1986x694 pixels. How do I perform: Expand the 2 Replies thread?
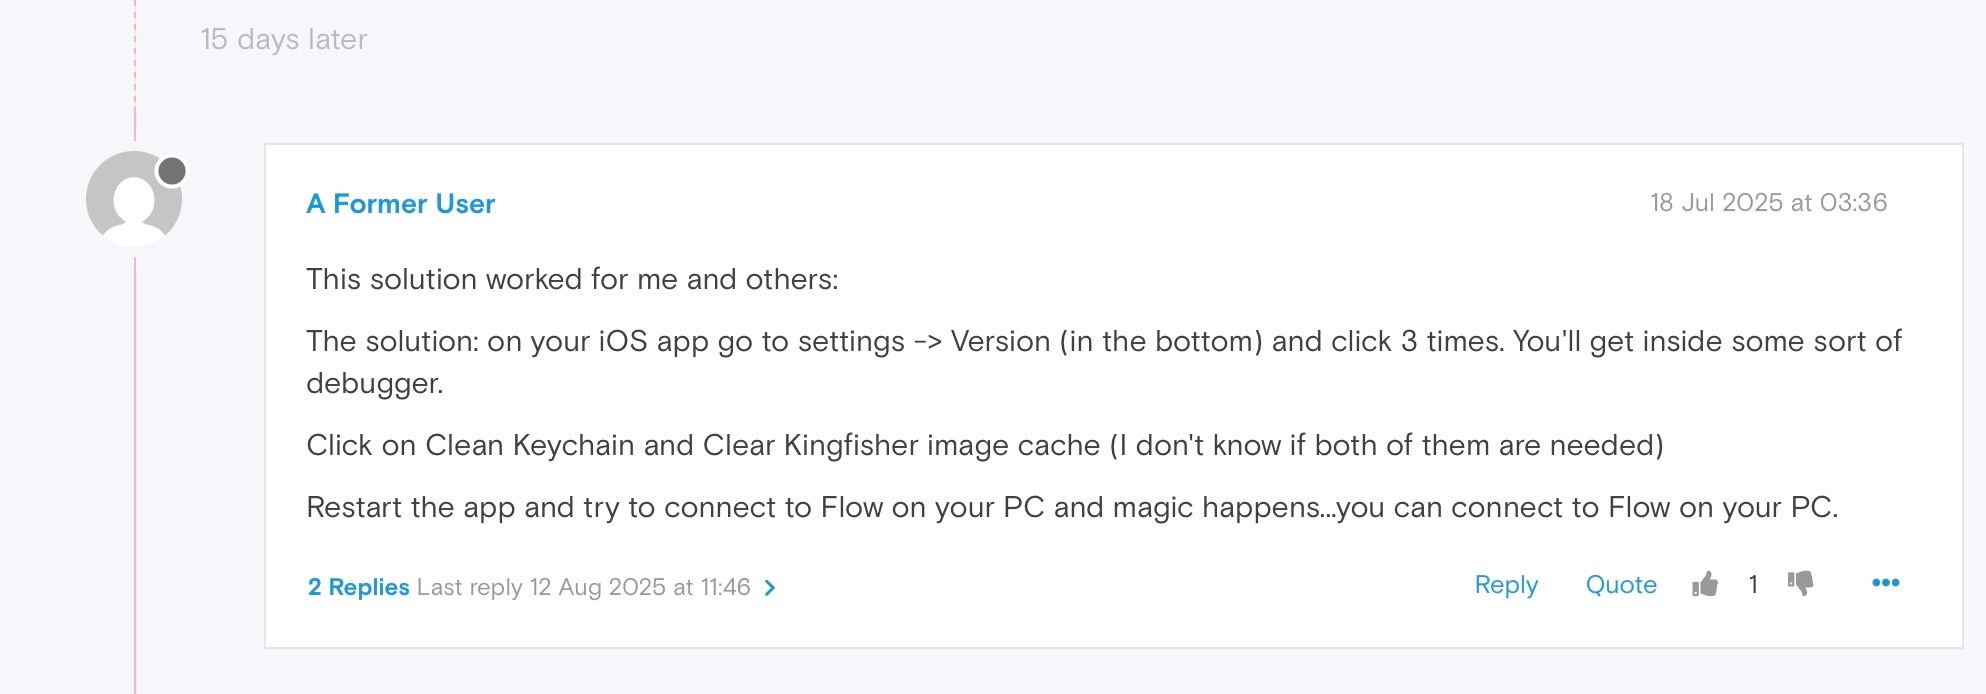(x=358, y=587)
